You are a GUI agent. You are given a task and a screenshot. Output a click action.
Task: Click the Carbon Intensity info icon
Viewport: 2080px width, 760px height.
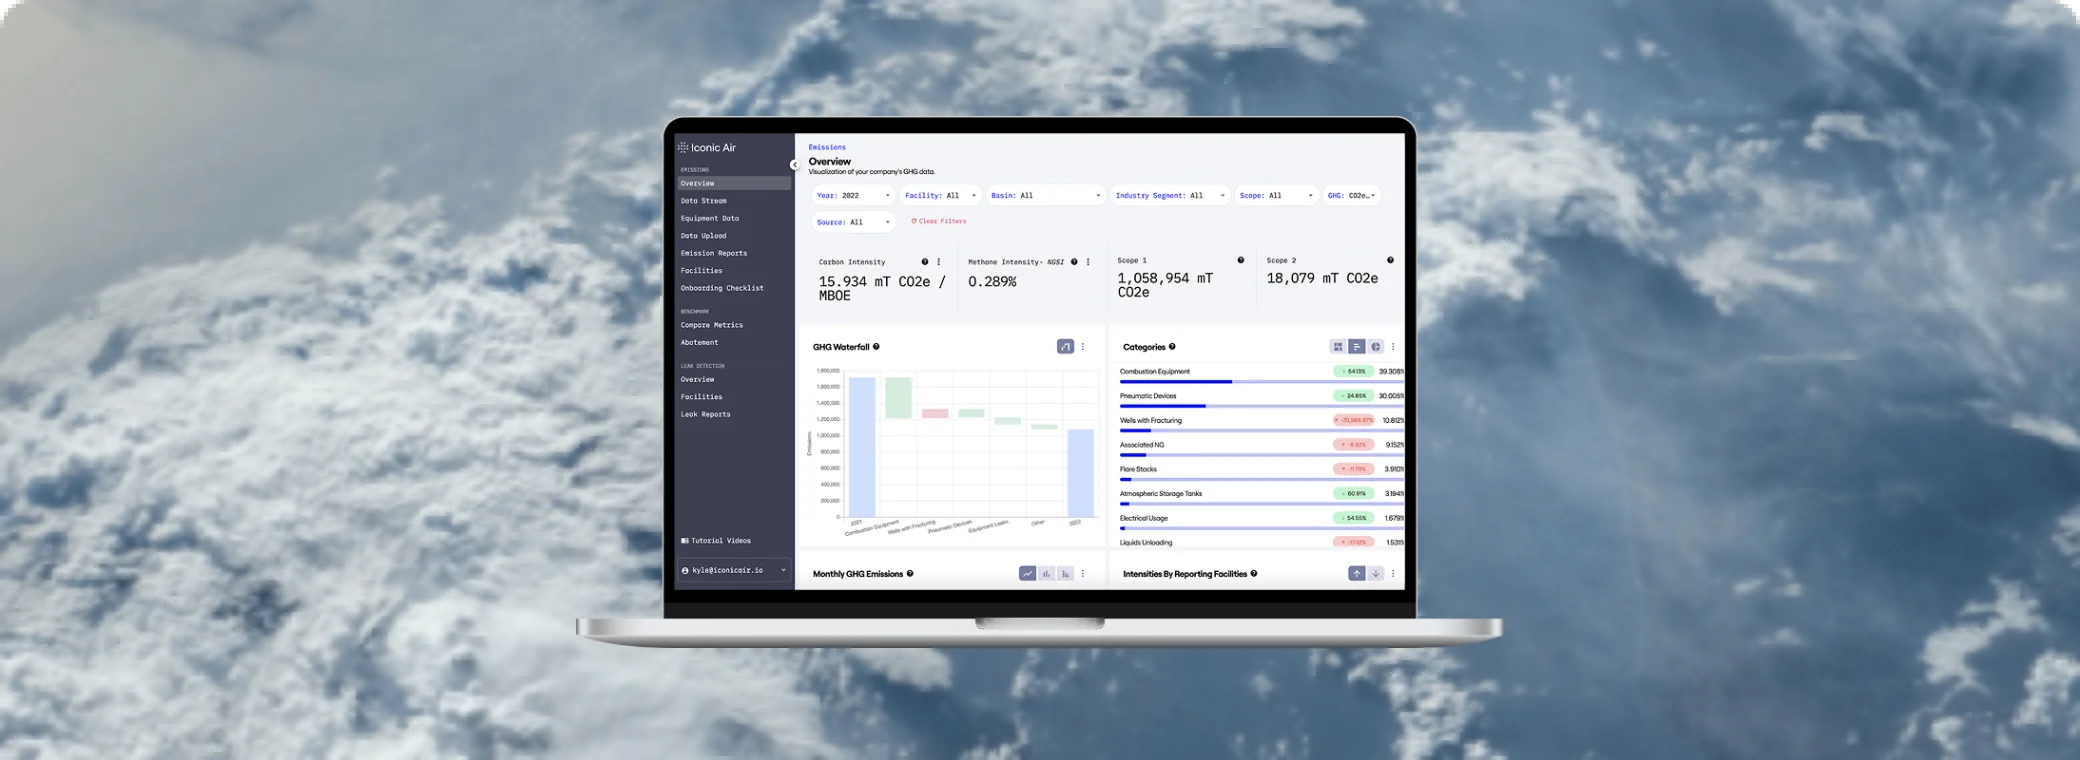tap(924, 262)
